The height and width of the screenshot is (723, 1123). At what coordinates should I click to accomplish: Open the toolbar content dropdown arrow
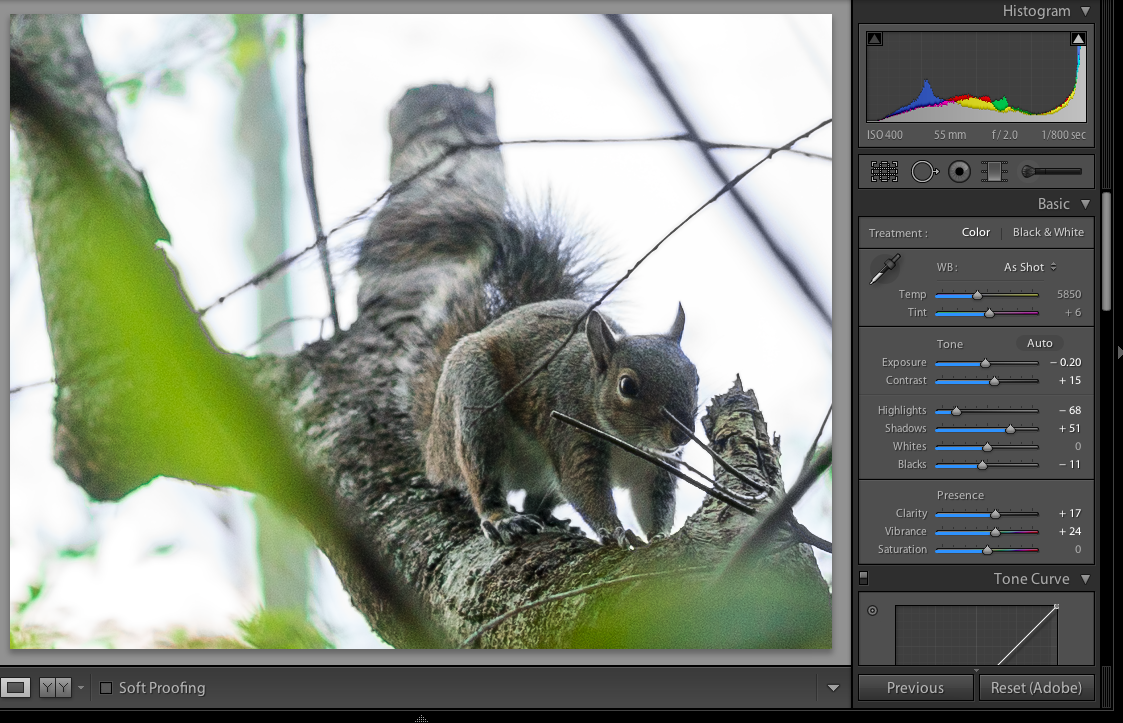pyautogui.click(x=833, y=688)
